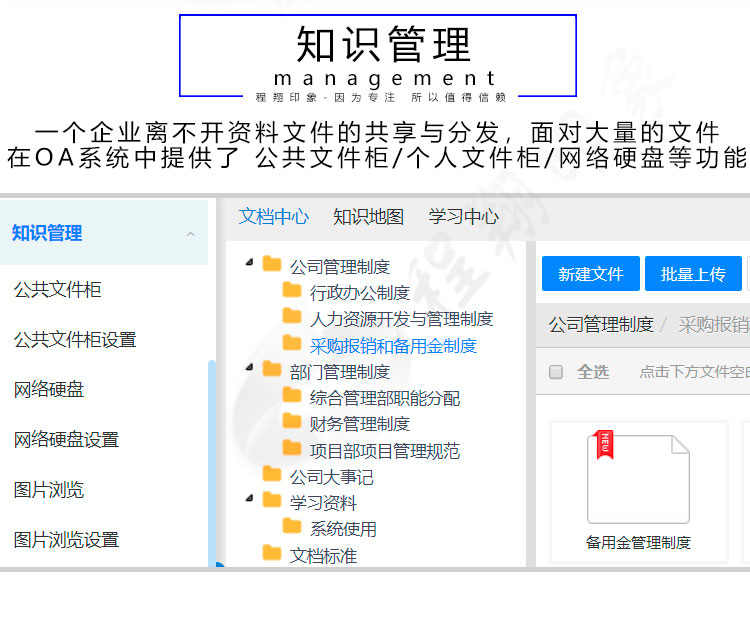Click the 财务管理制度 folder icon

point(292,421)
